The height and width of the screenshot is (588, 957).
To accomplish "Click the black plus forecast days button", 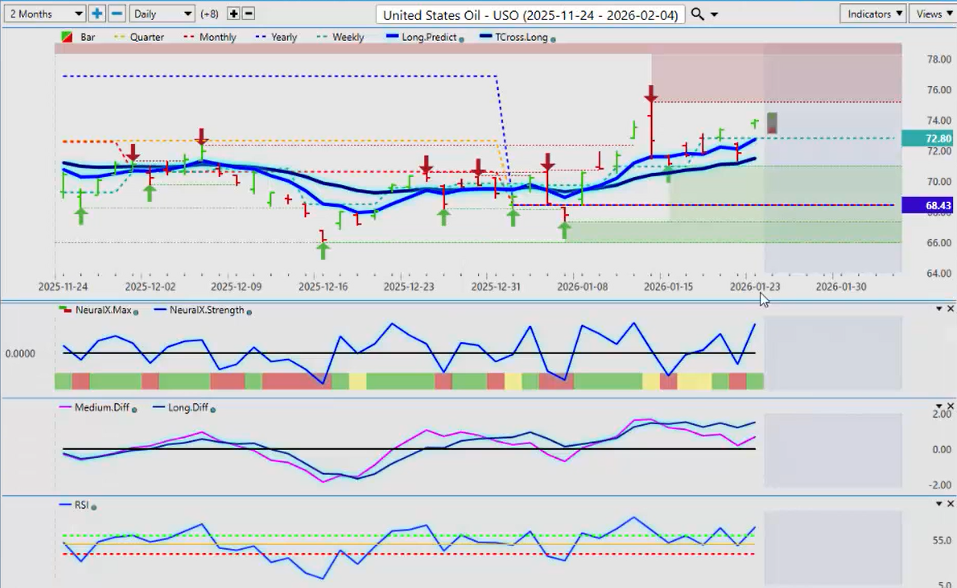I will coord(234,14).
